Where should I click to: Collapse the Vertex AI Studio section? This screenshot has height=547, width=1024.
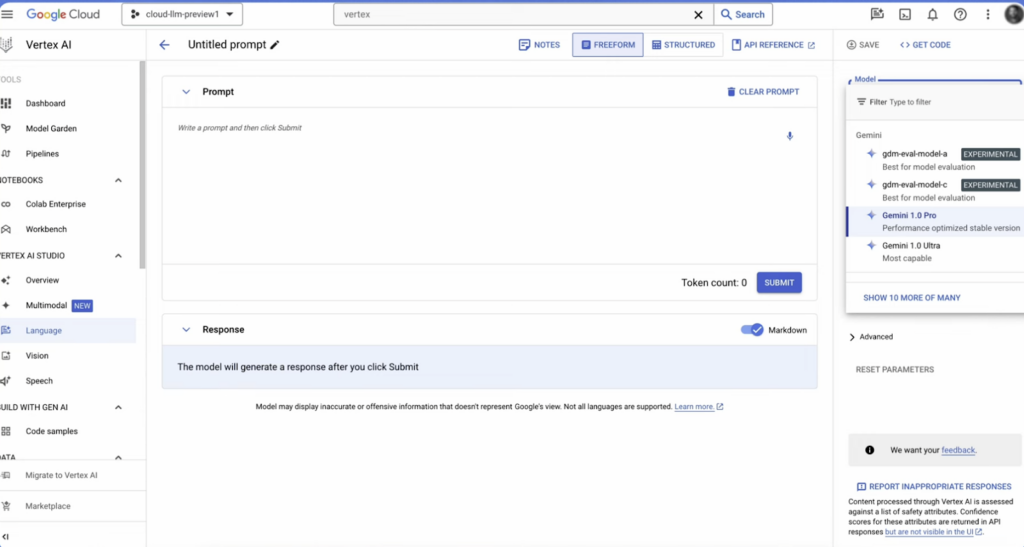pos(118,256)
